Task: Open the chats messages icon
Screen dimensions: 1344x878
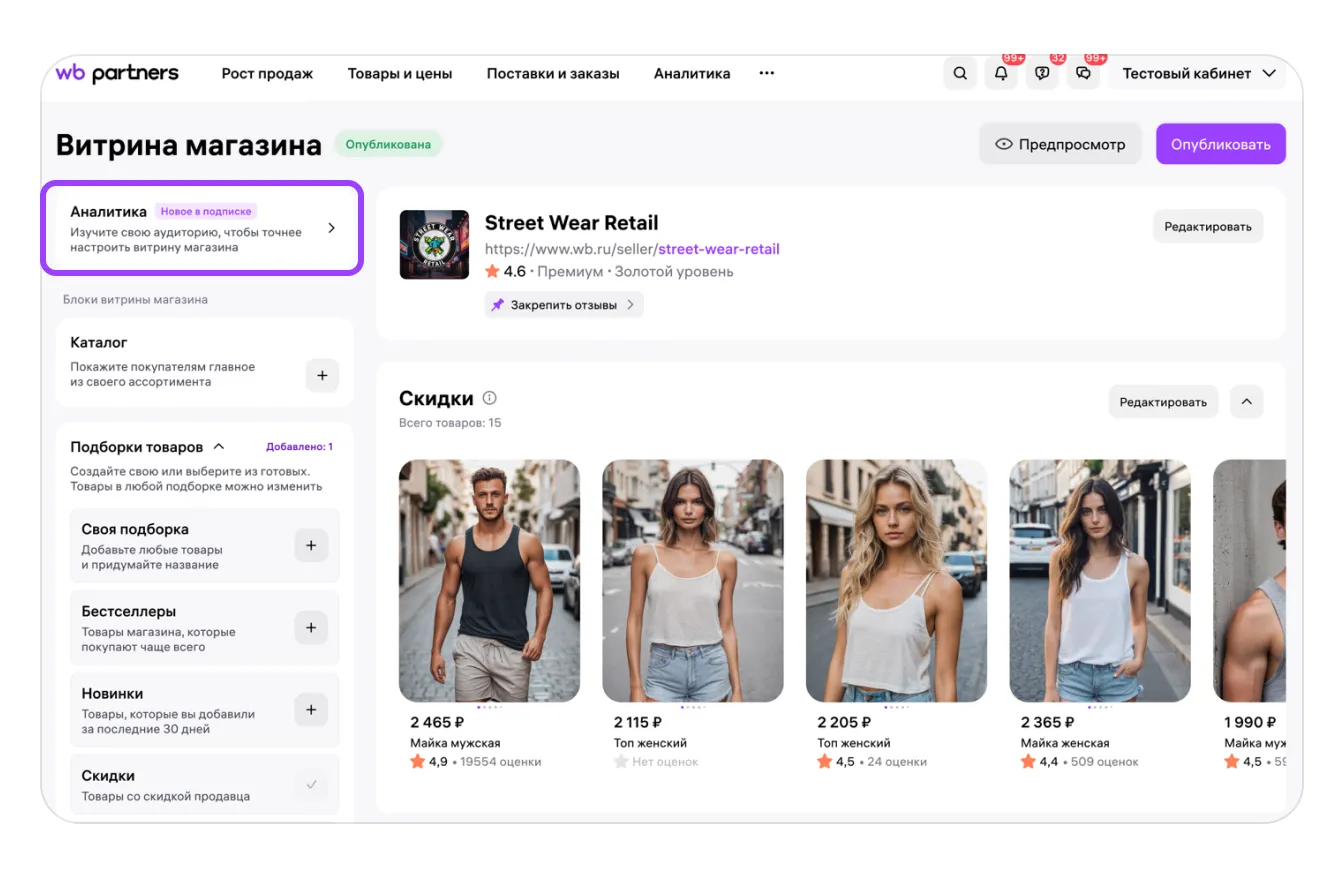Action: tap(1083, 74)
